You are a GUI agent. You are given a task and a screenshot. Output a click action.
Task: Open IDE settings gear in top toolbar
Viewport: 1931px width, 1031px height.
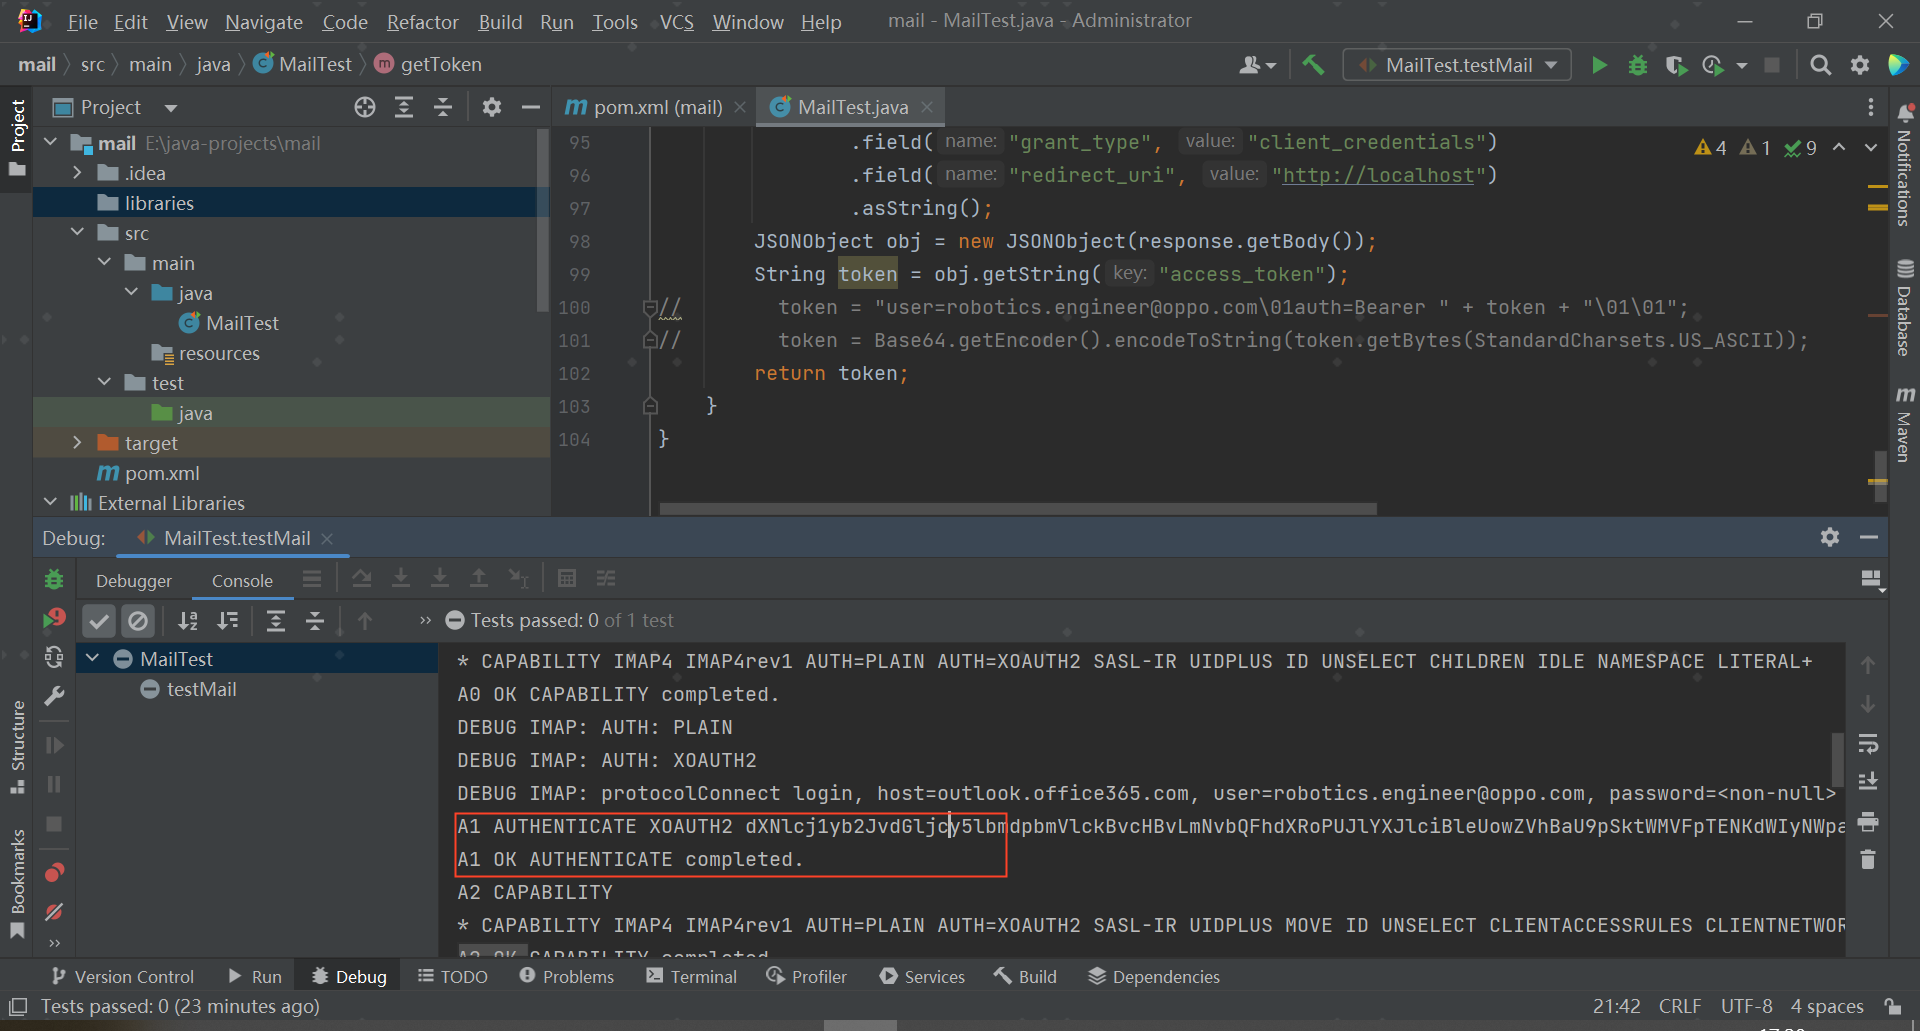[x=1860, y=65]
